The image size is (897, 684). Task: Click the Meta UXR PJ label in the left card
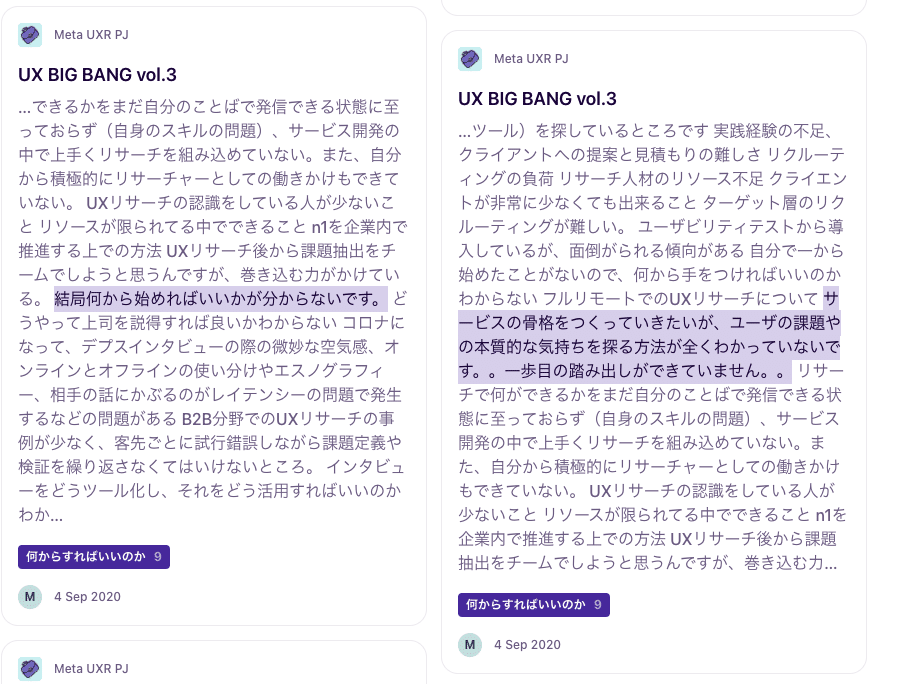click(92, 35)
